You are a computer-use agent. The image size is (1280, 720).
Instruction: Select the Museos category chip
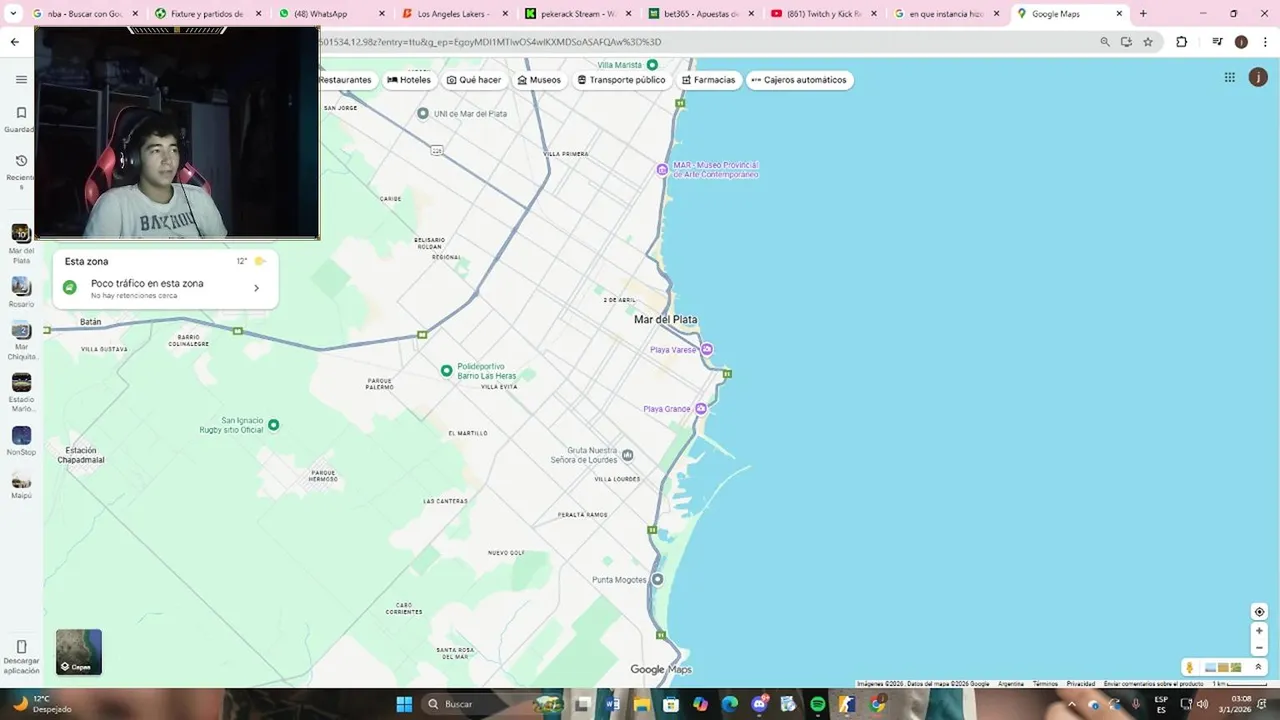click(539, 80)
